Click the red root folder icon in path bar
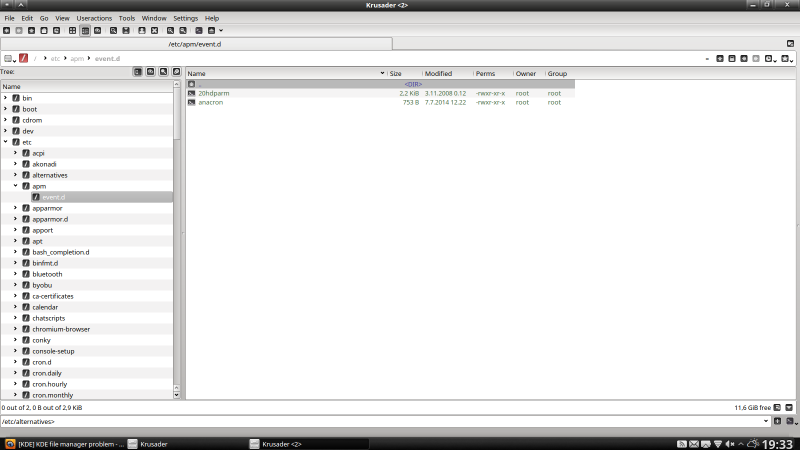Viewport: 800px width, 450px height. coord(24,59)
